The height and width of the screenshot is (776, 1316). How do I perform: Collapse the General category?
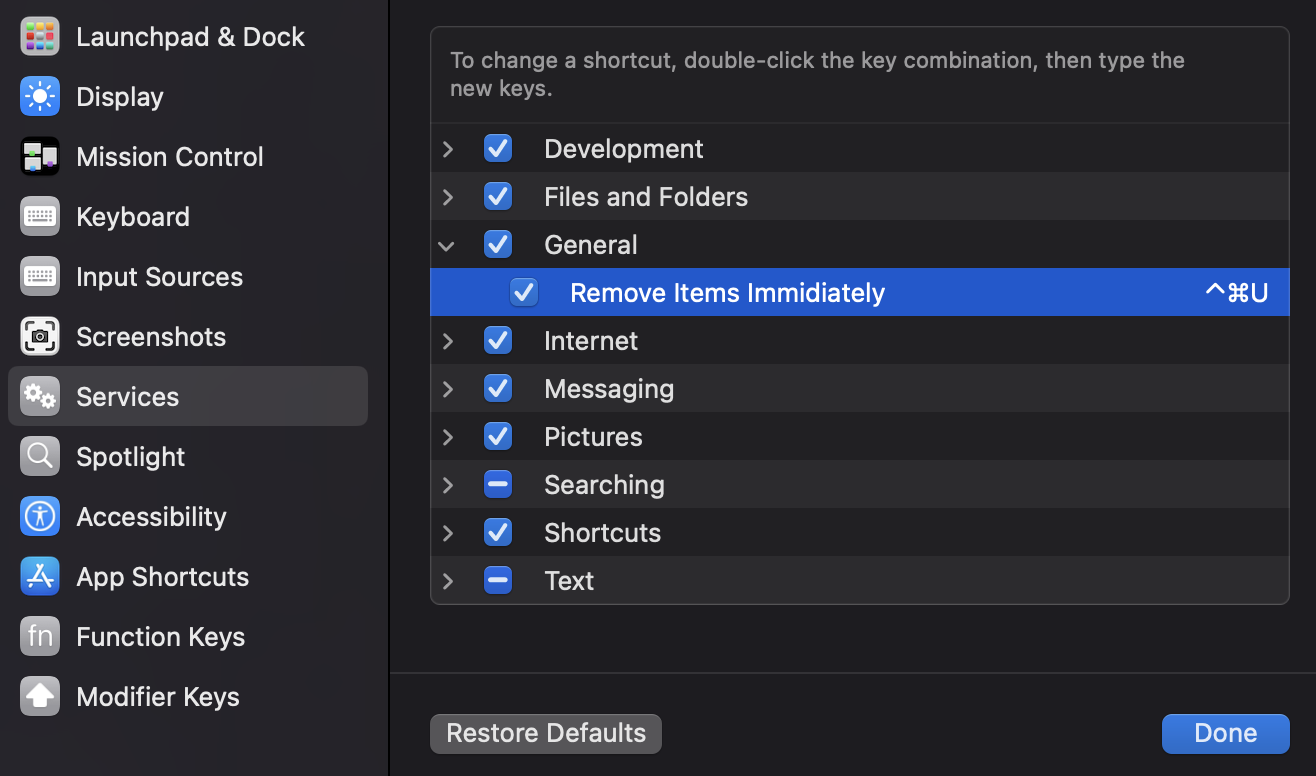pyautogui.click(x=447, y=244)
